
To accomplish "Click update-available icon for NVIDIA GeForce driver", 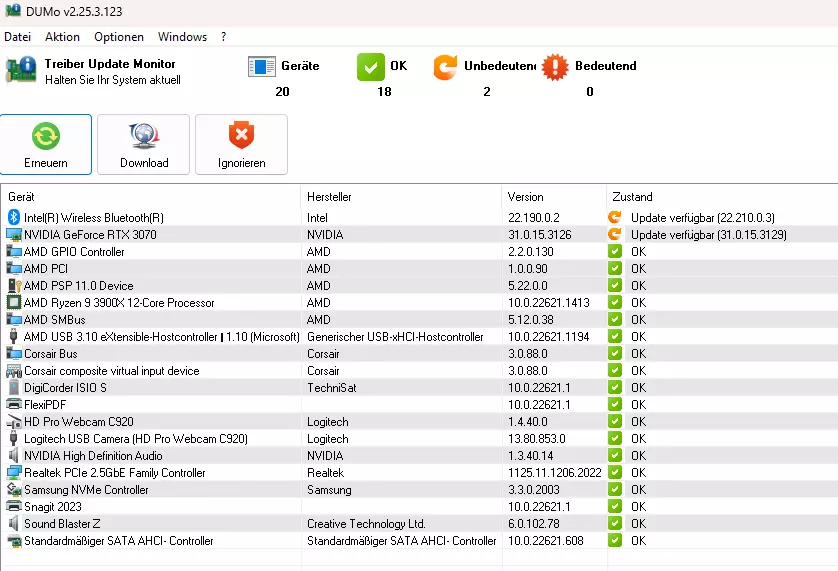I will pyautogui.click(x=615, y=234).
